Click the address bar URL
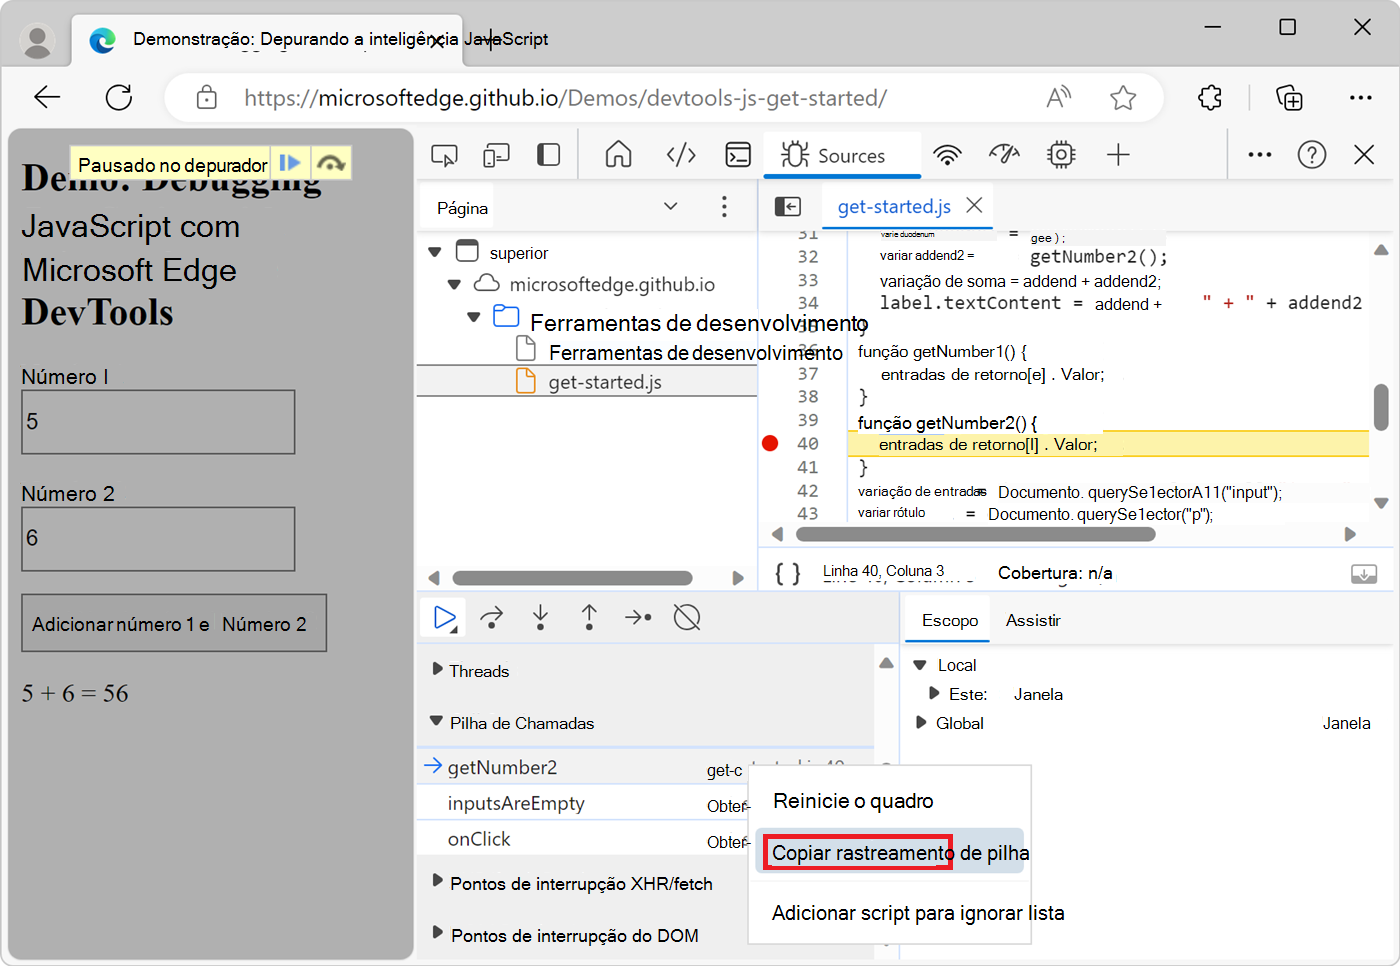Viewport: 1400px width, 966px height. (x=565, y=98)
